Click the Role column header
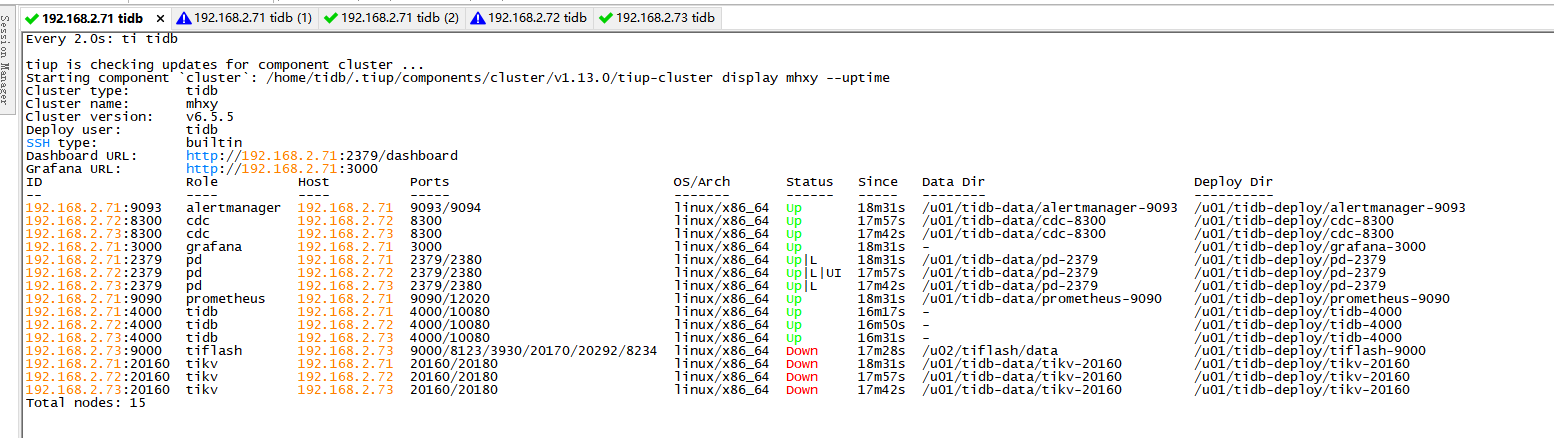Viewport: 1554px width, 438px height. click(202, 182)
